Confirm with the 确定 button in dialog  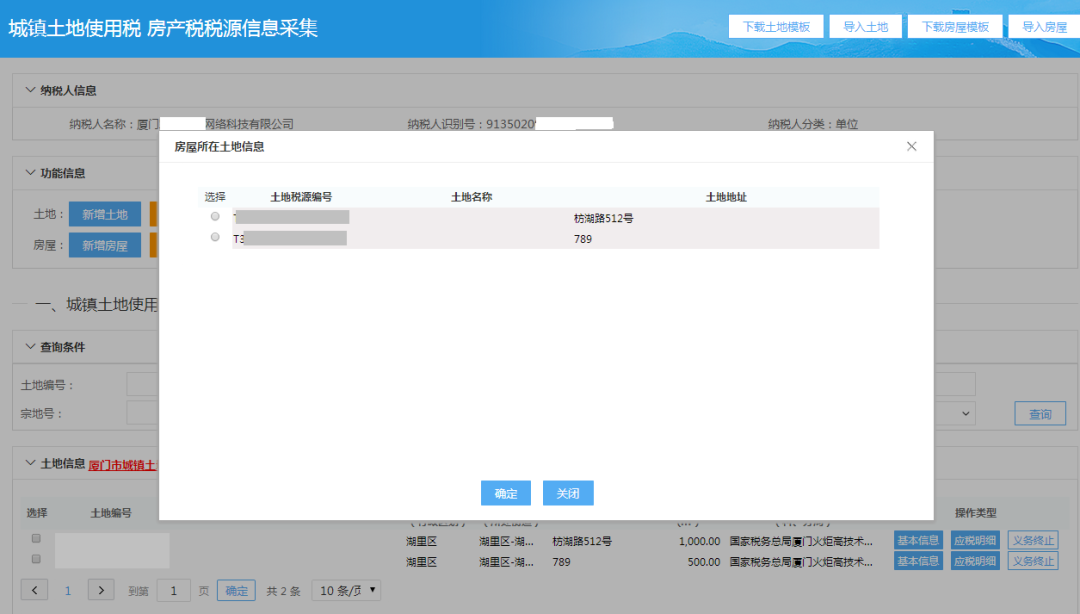pos(505,492)
